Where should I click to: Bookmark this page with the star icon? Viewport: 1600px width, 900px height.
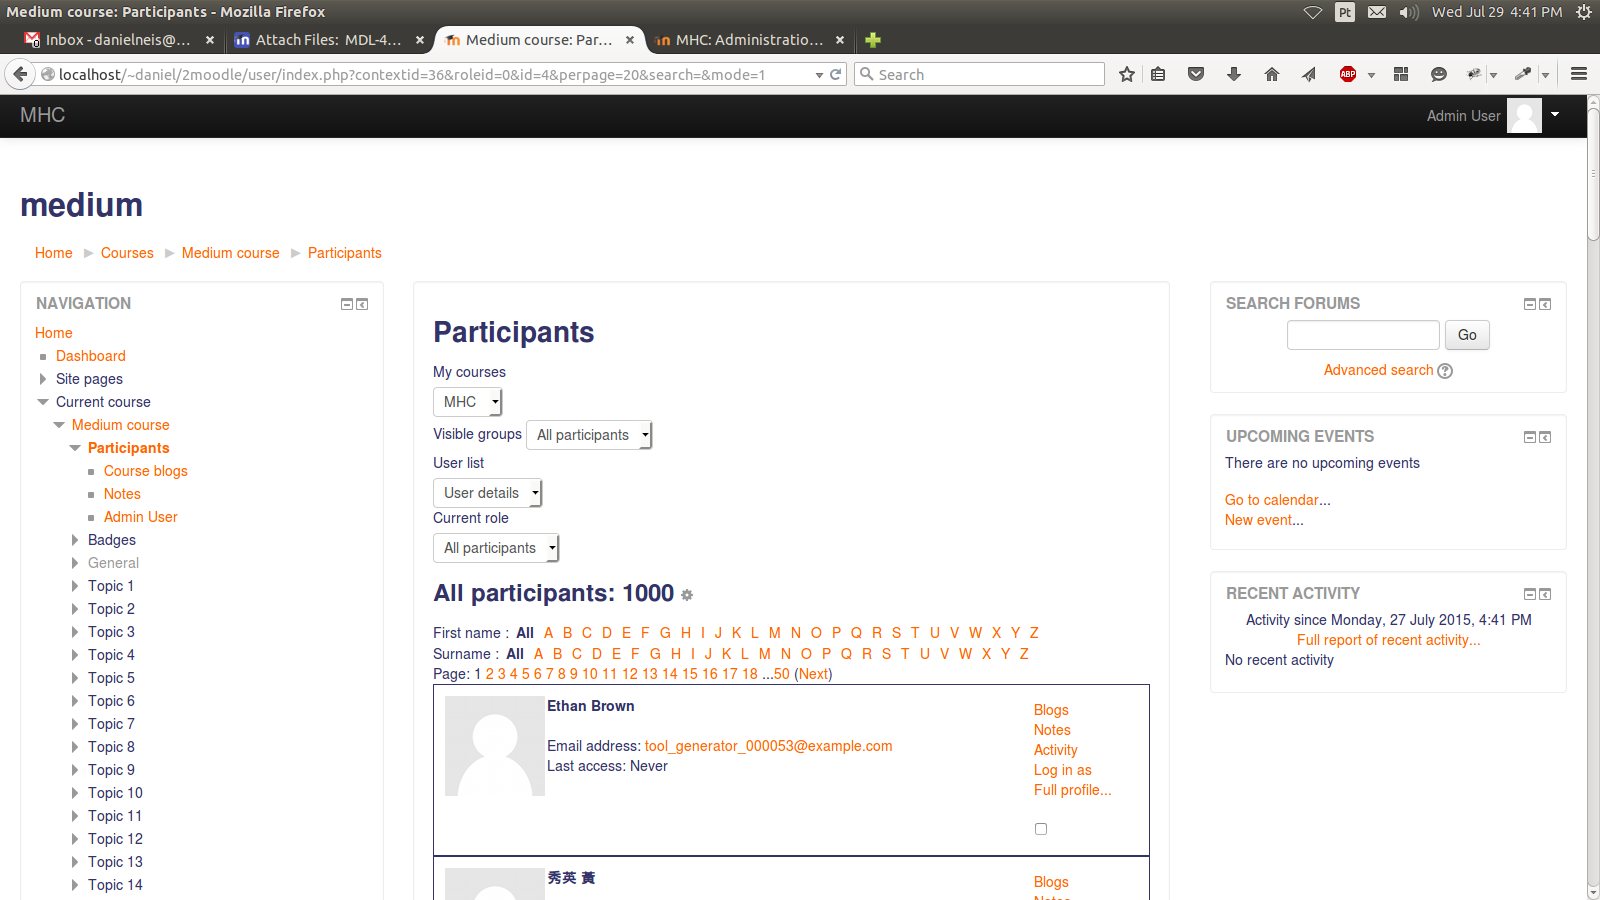click(x=1127, y=74)
